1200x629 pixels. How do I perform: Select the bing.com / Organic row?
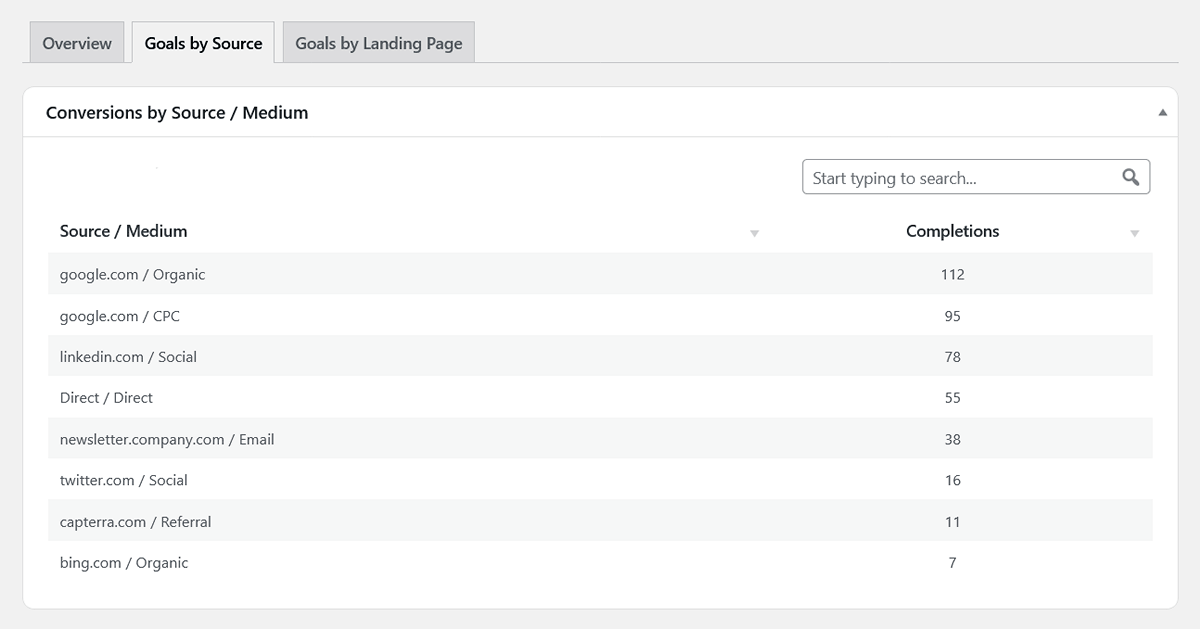click(600, 562)
